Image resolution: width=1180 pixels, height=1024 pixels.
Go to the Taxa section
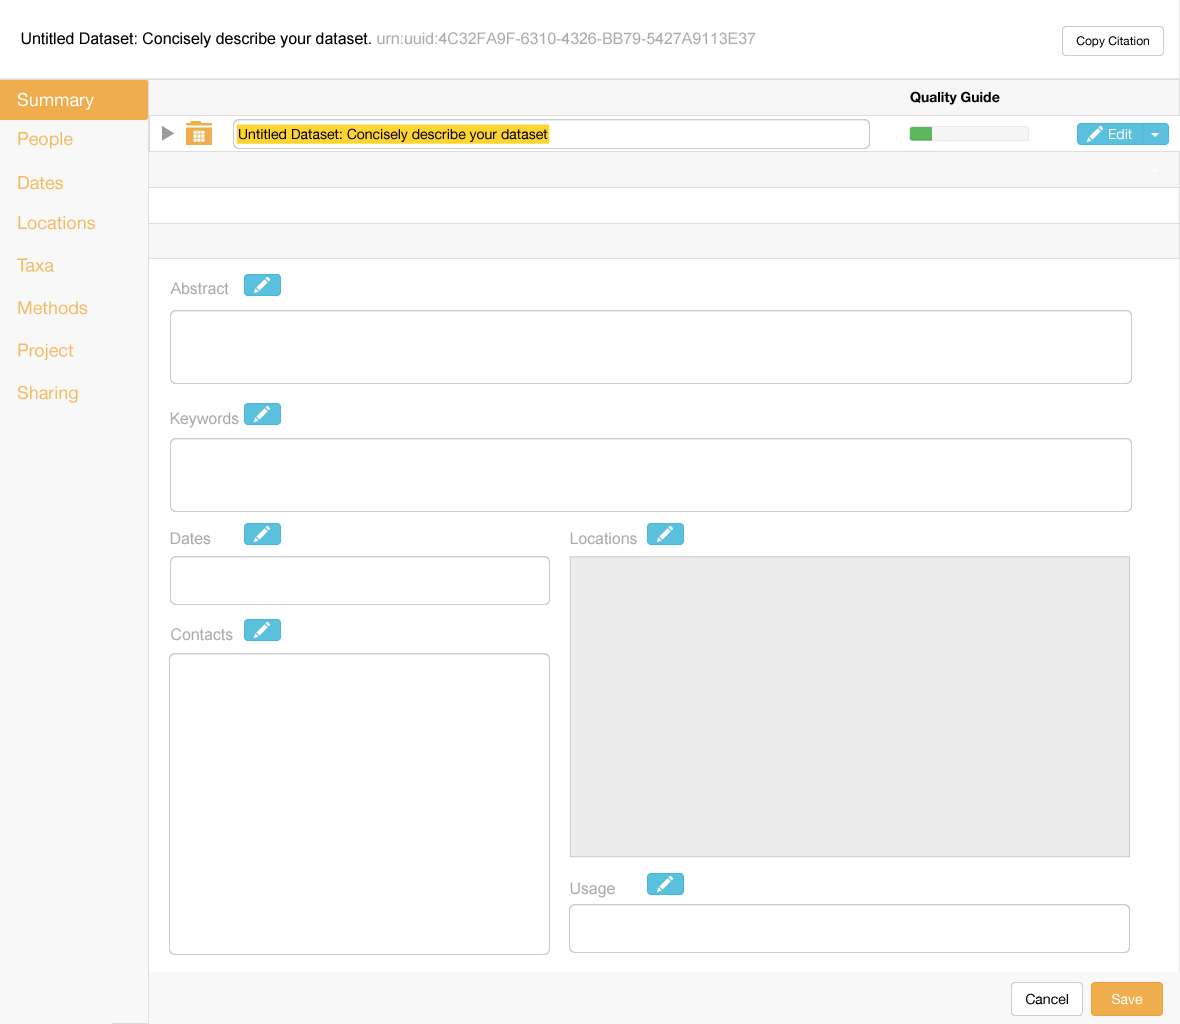pyautogui.click(x=35, y=265)
